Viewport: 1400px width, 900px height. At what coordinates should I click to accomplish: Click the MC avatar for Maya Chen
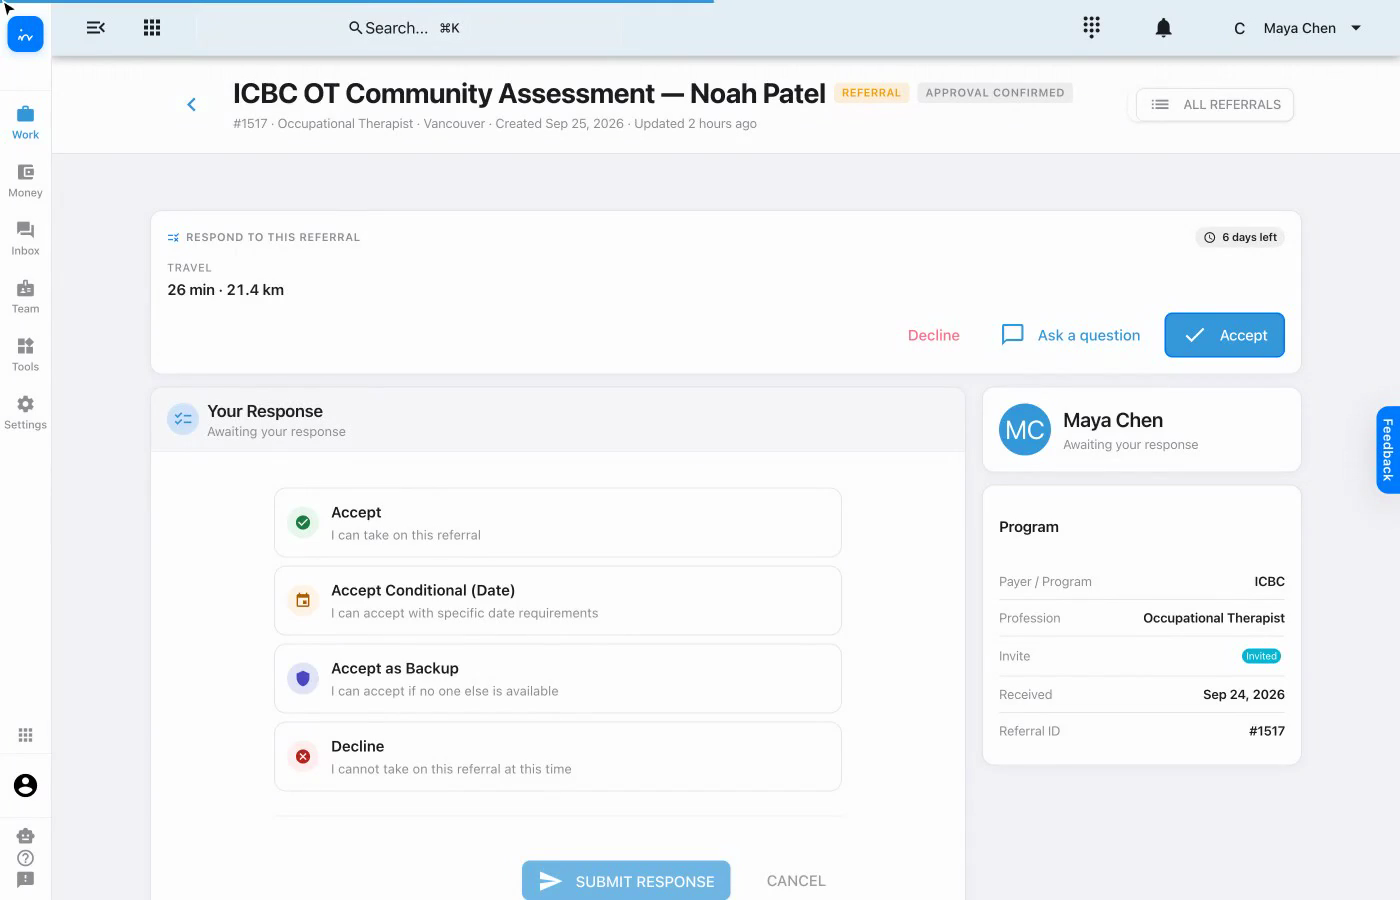pyautogui.click(x=1025, y=430)
